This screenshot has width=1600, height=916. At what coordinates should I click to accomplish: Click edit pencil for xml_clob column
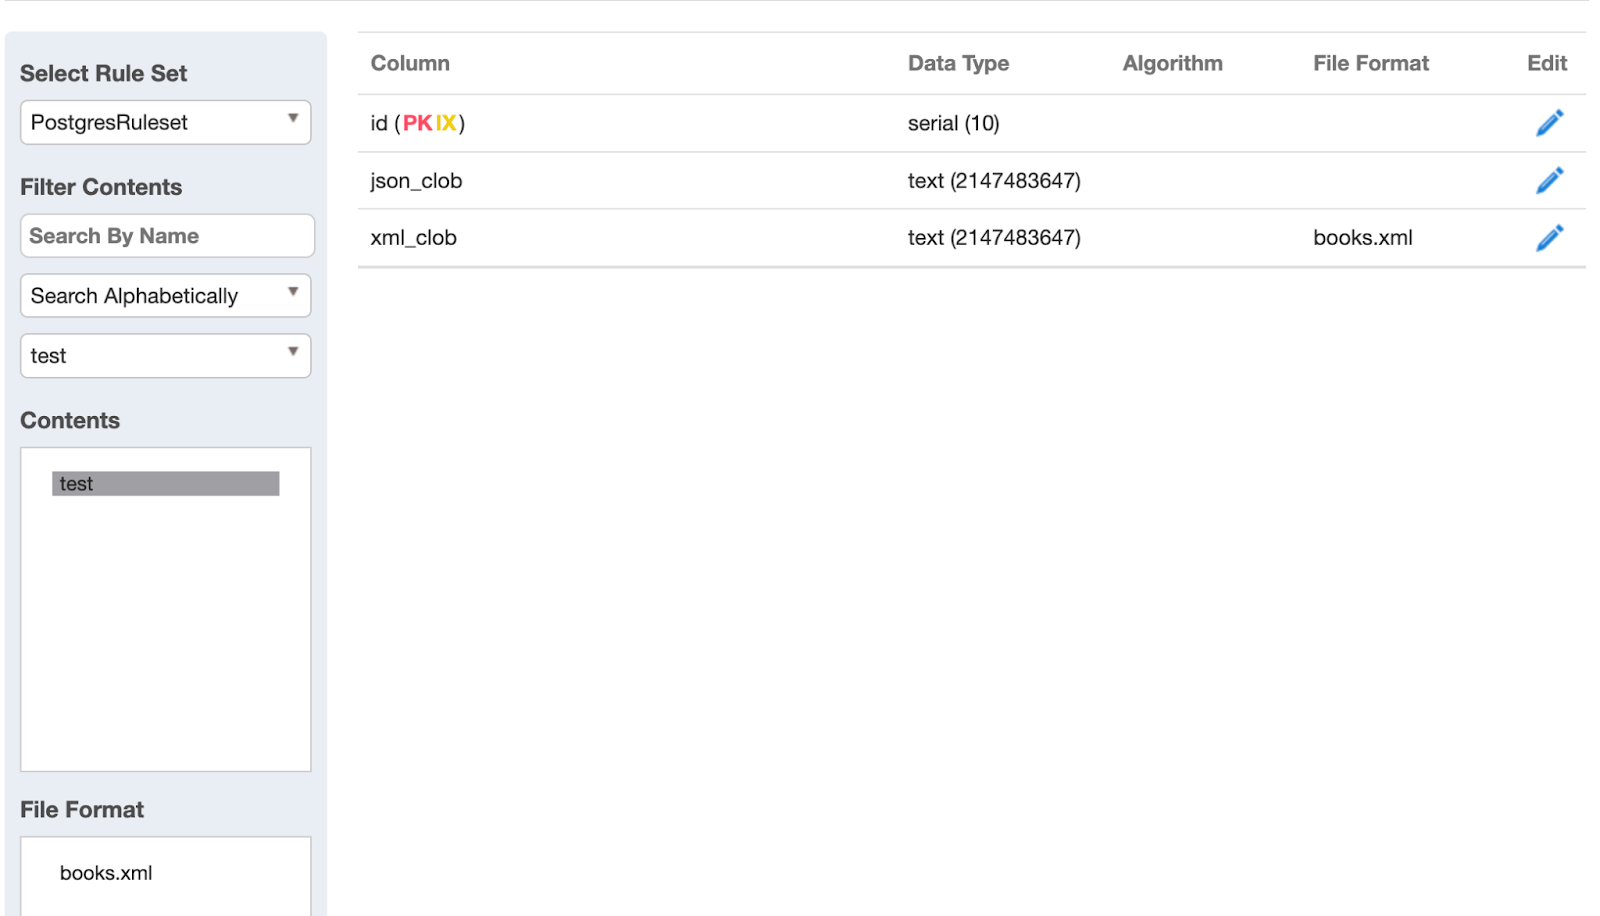coord(1549,238)
